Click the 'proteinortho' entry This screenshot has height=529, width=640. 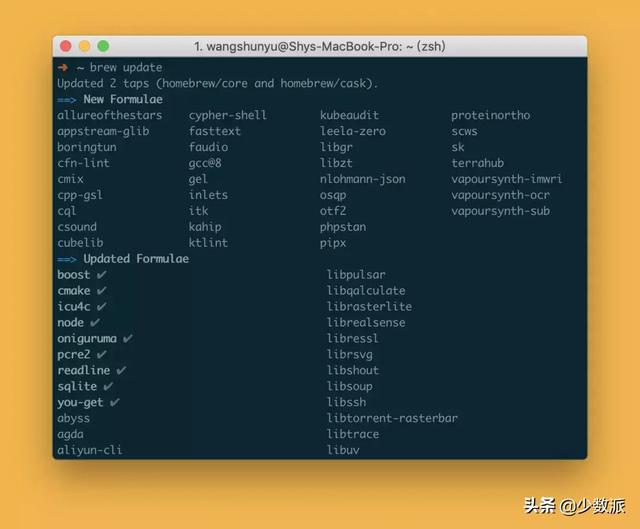(491, 116)
